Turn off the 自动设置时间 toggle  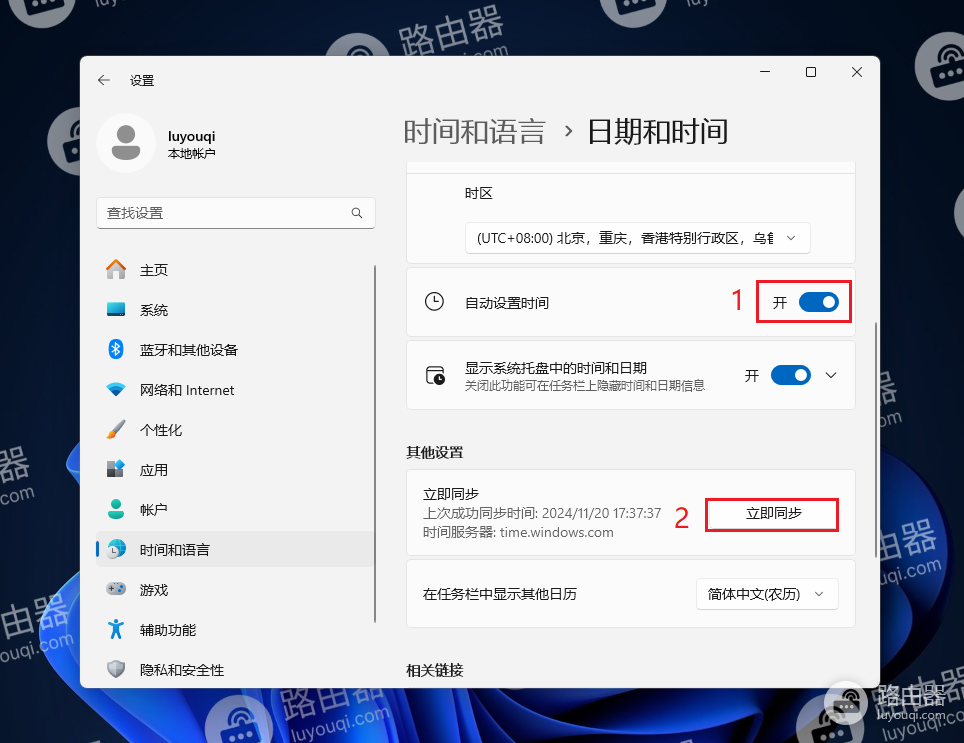coord(819,302)
